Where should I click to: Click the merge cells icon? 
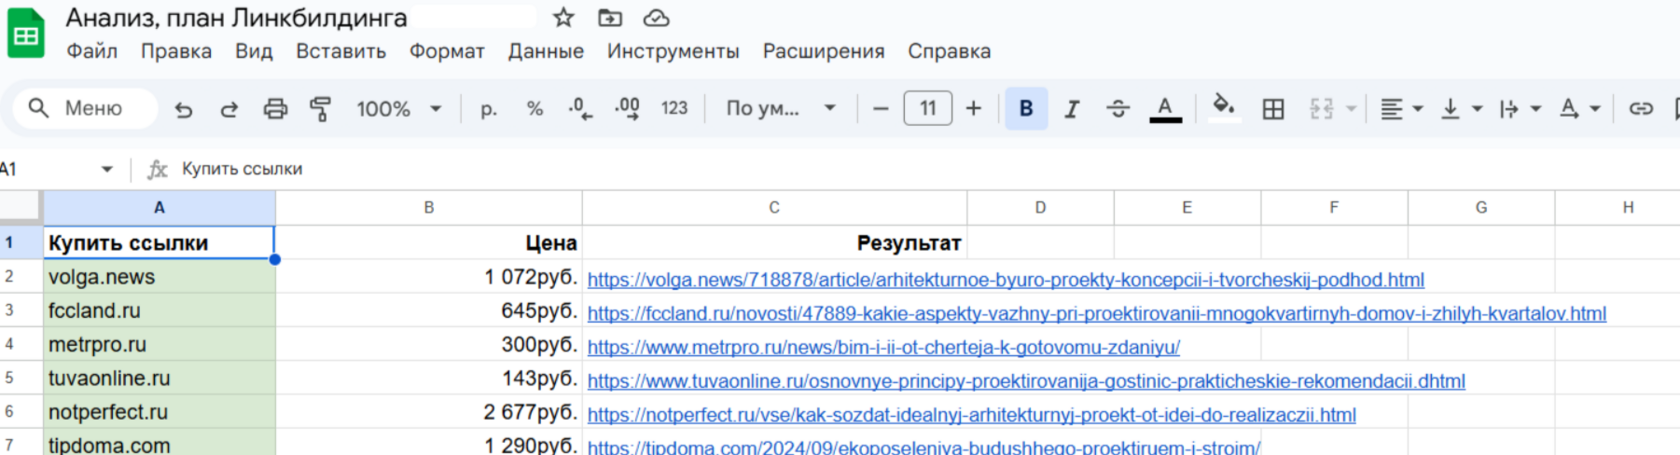(x=1321, y=109)
